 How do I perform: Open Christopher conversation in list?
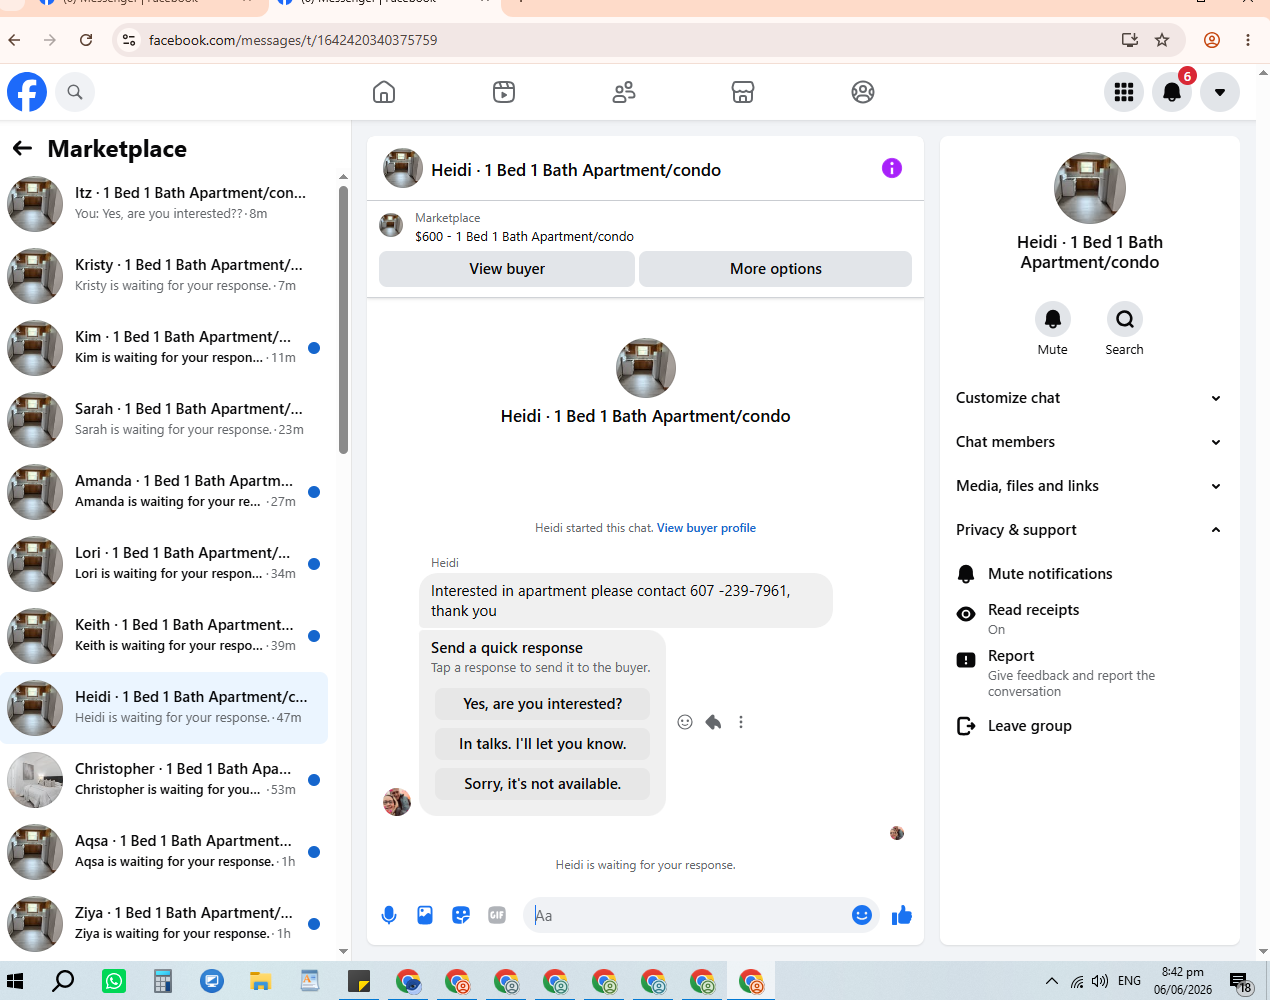point(164,780)
